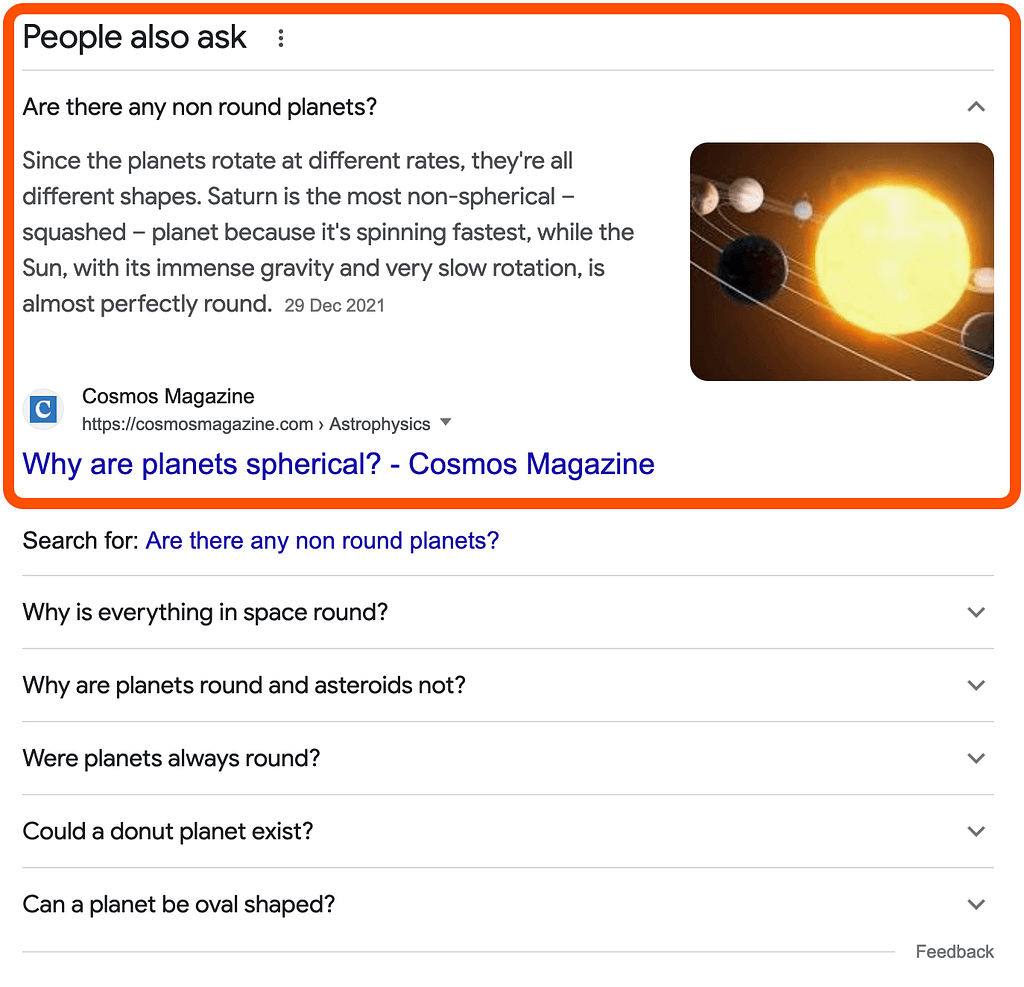The height and width of the screenshot is (987, 1024).
Task: Click the Cosmos Magazine favicon
Action: tap(43, 410)
